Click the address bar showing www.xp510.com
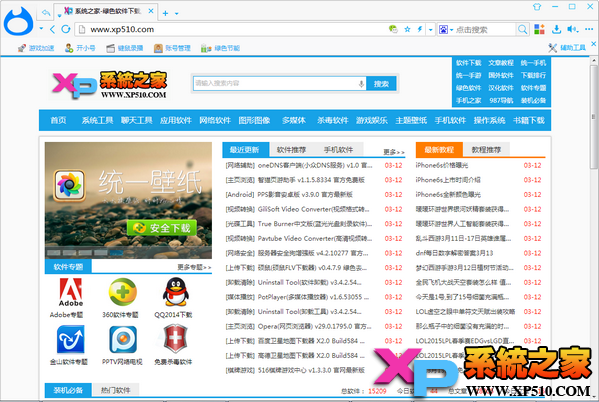 click(x=229, y=29)
